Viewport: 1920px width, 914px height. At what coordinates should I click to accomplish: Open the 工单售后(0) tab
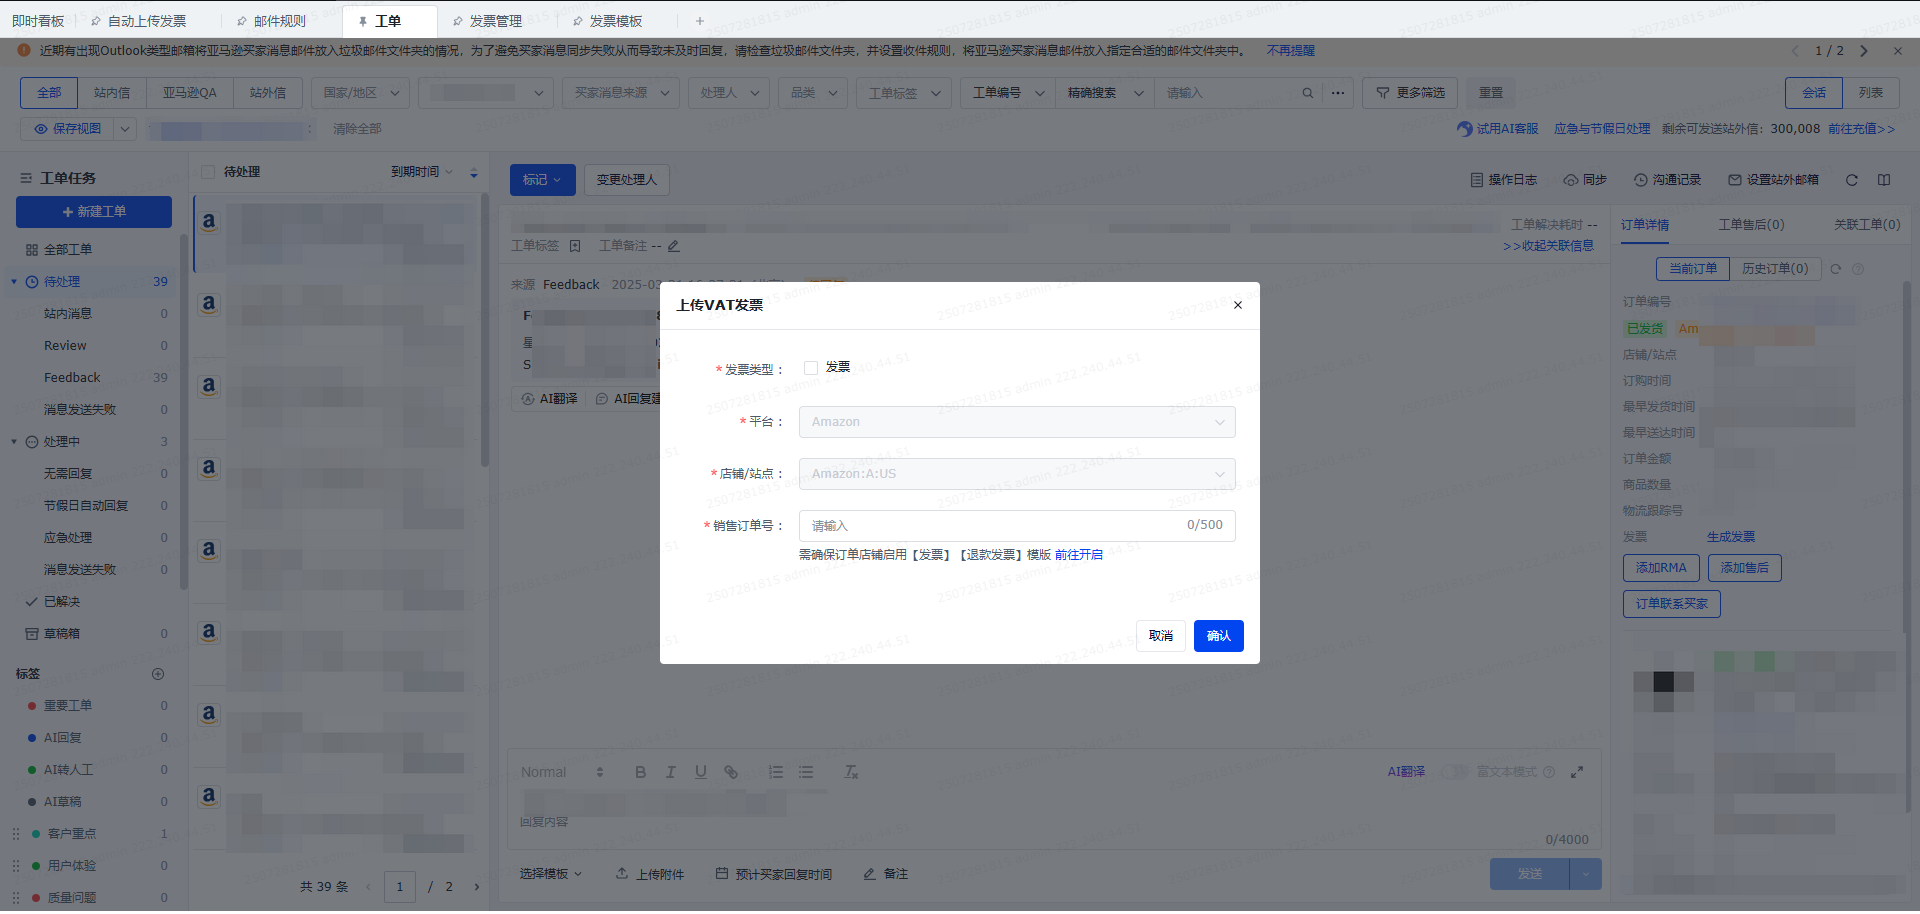(1751, 225)
